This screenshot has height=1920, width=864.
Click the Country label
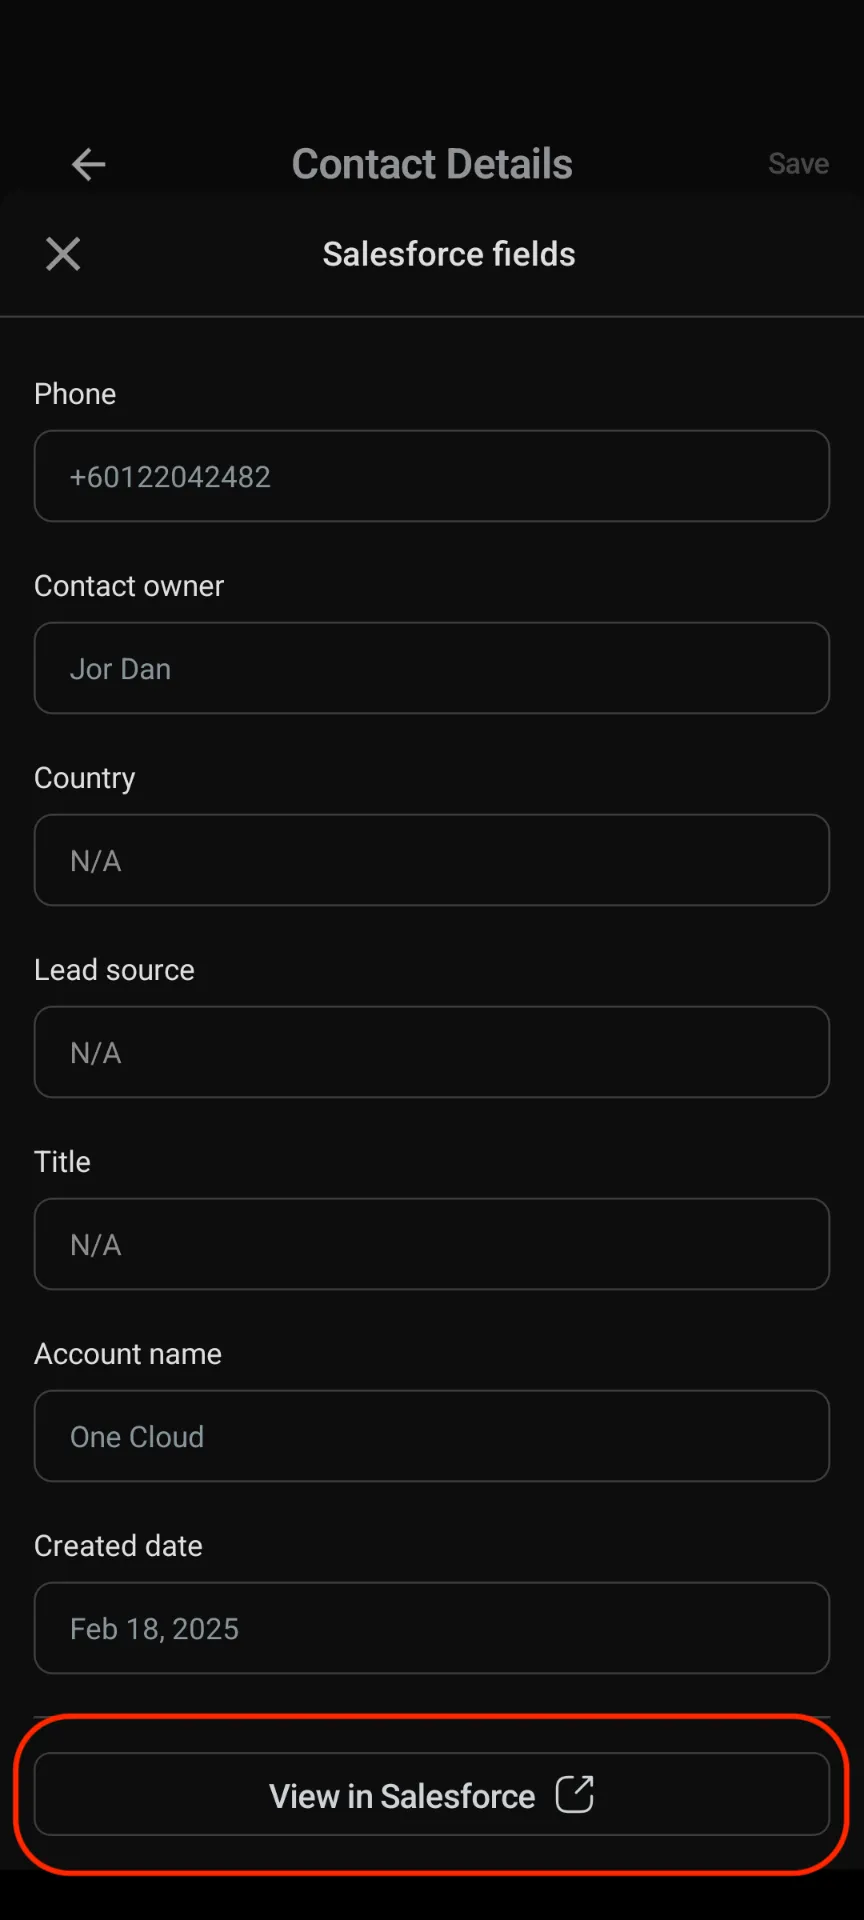click(85, 778)
